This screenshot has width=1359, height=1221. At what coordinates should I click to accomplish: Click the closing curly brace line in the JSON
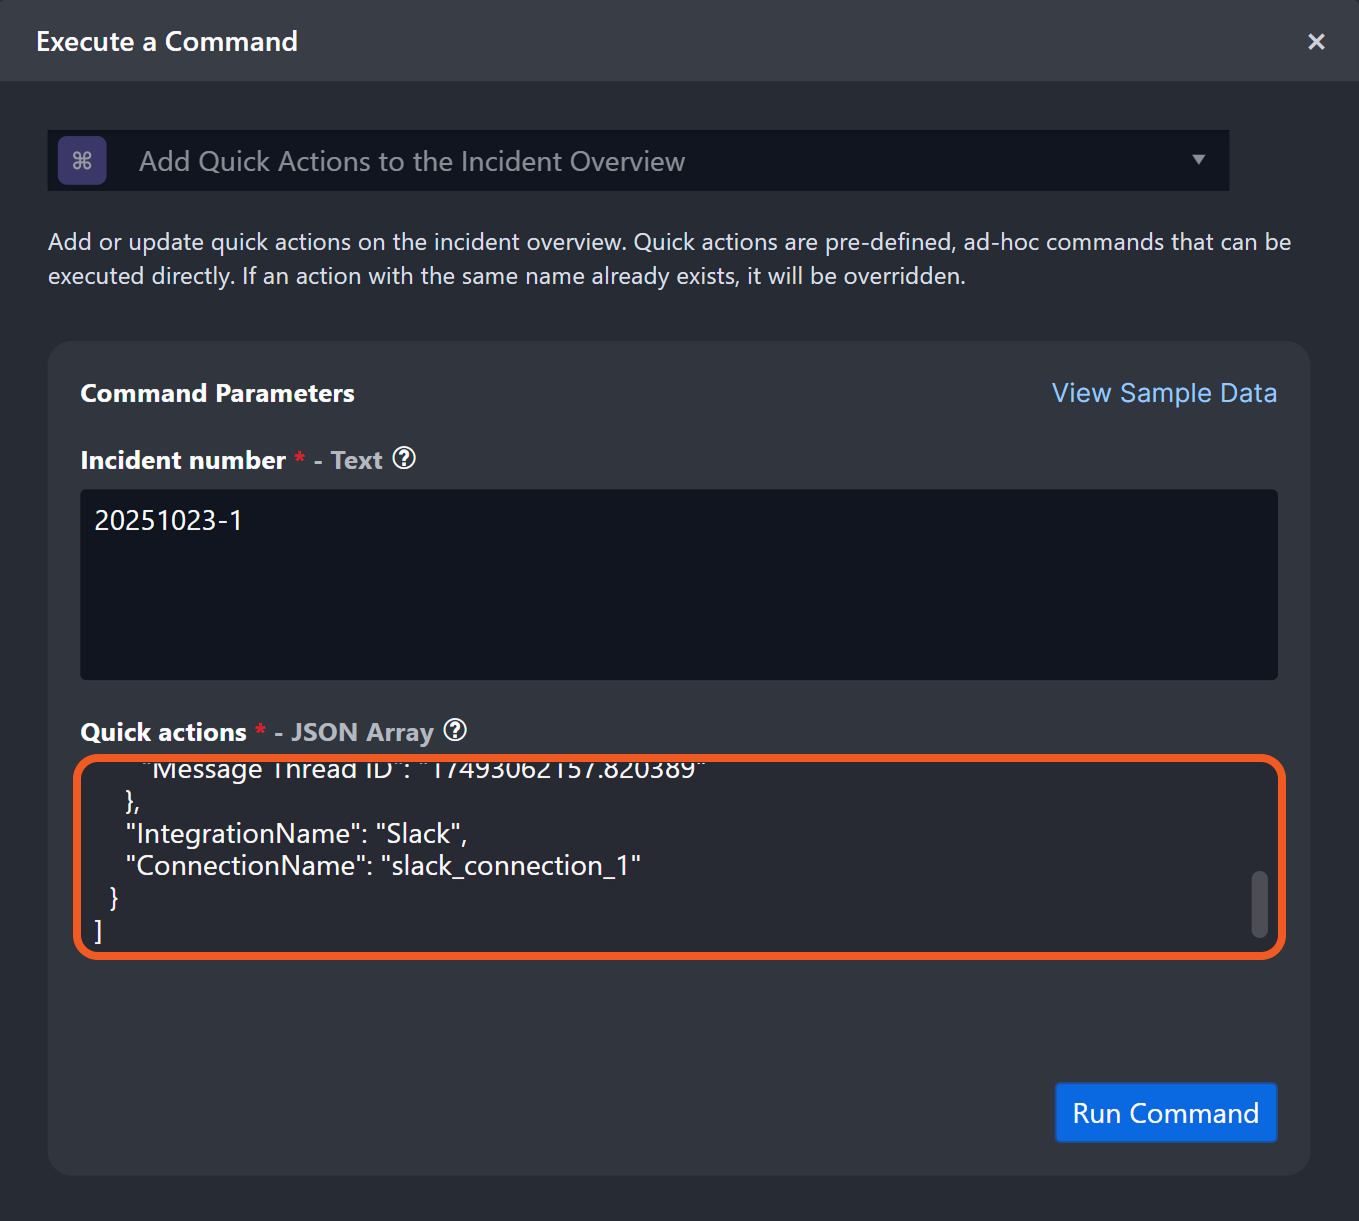tap(114, 898)
